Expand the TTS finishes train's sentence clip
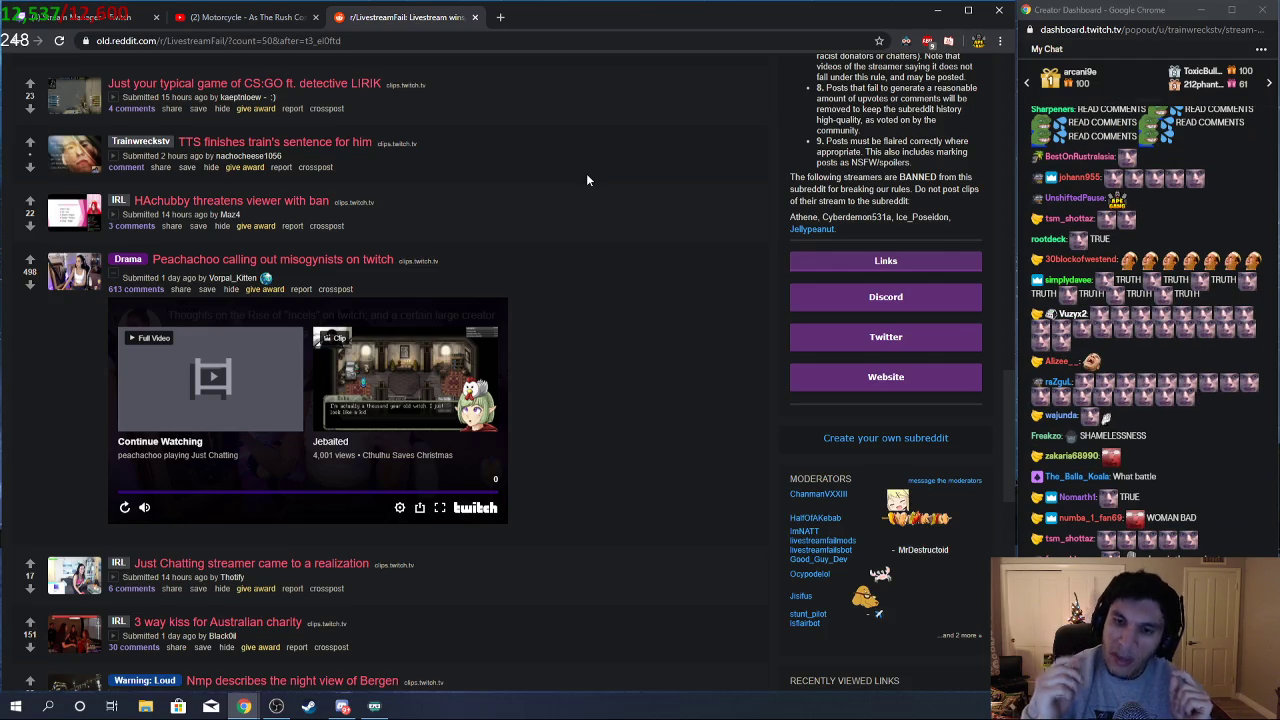 click(113, 156)
